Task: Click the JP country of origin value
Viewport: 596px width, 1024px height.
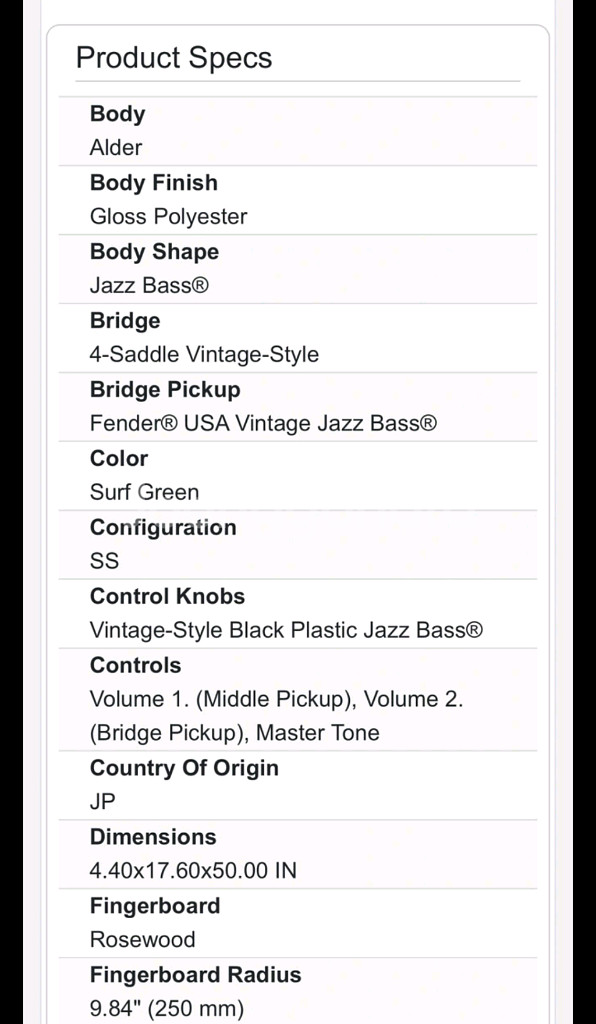Action: click(x=102, y=801)
